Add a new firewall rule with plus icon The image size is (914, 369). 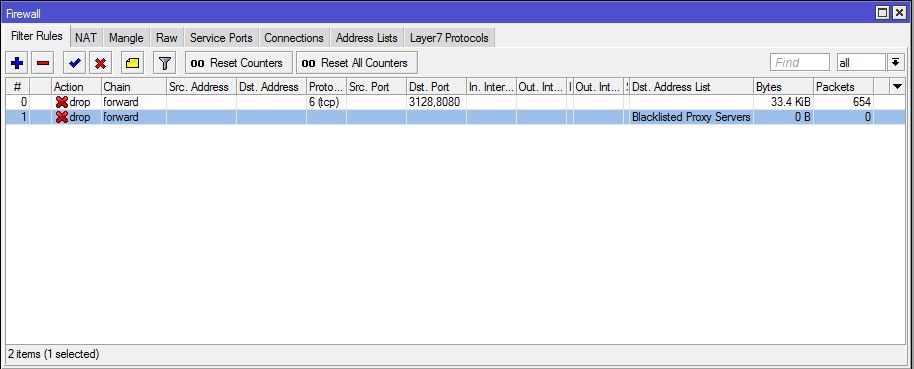point(17,63)
